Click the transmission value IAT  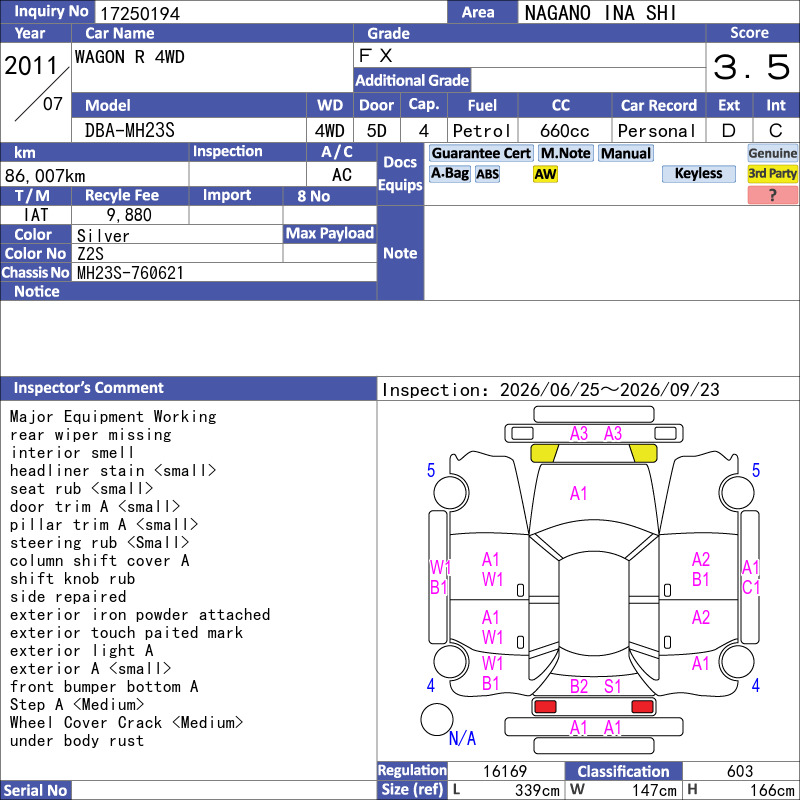click(36, 215)
